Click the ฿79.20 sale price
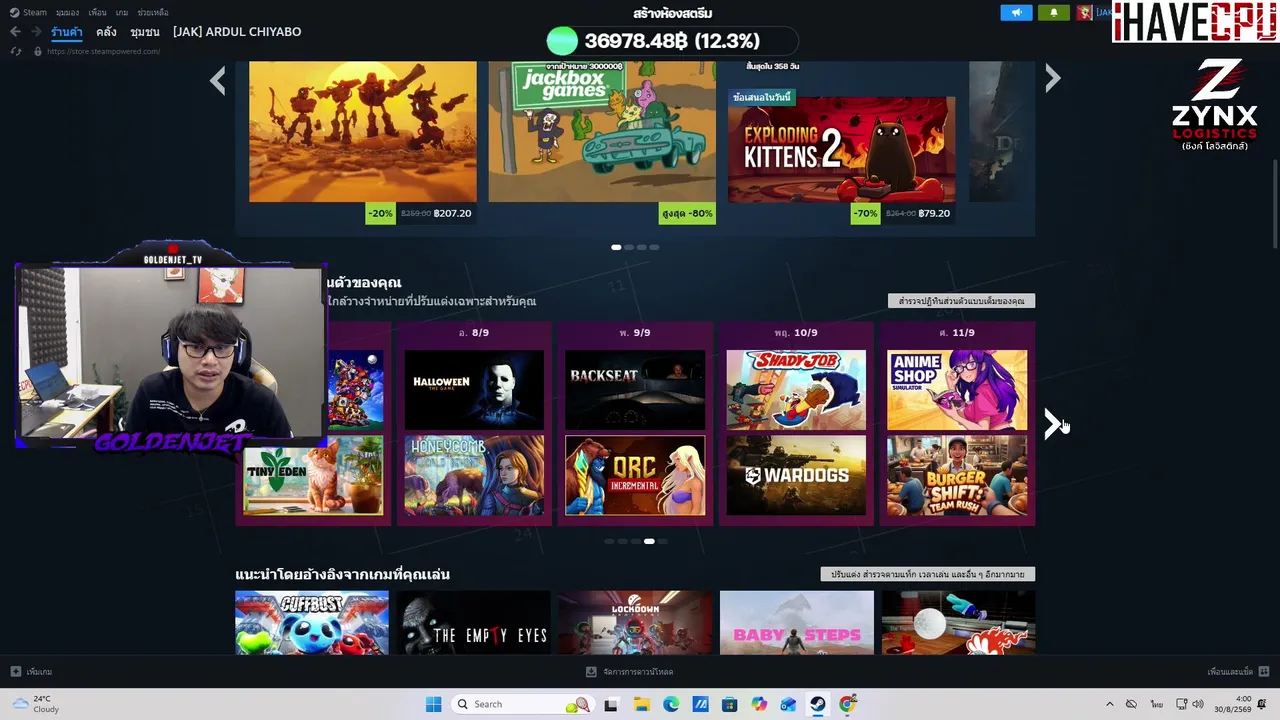The height and width of the screenshot is (720, 1280). tap(932, 213)
